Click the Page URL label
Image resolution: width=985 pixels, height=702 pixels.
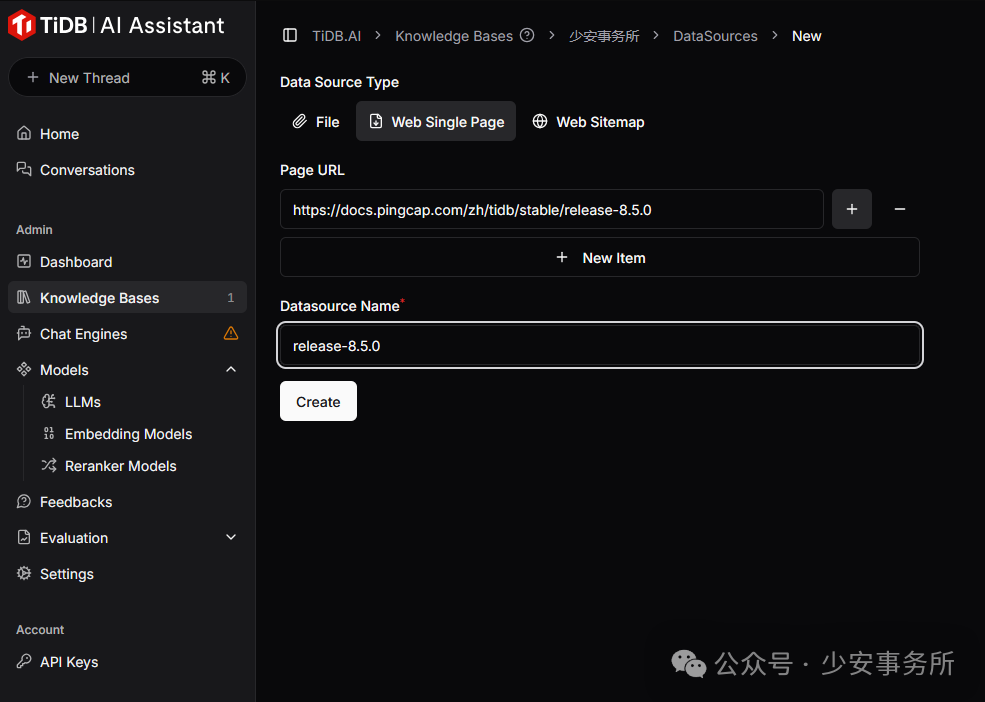pos(312,170)
